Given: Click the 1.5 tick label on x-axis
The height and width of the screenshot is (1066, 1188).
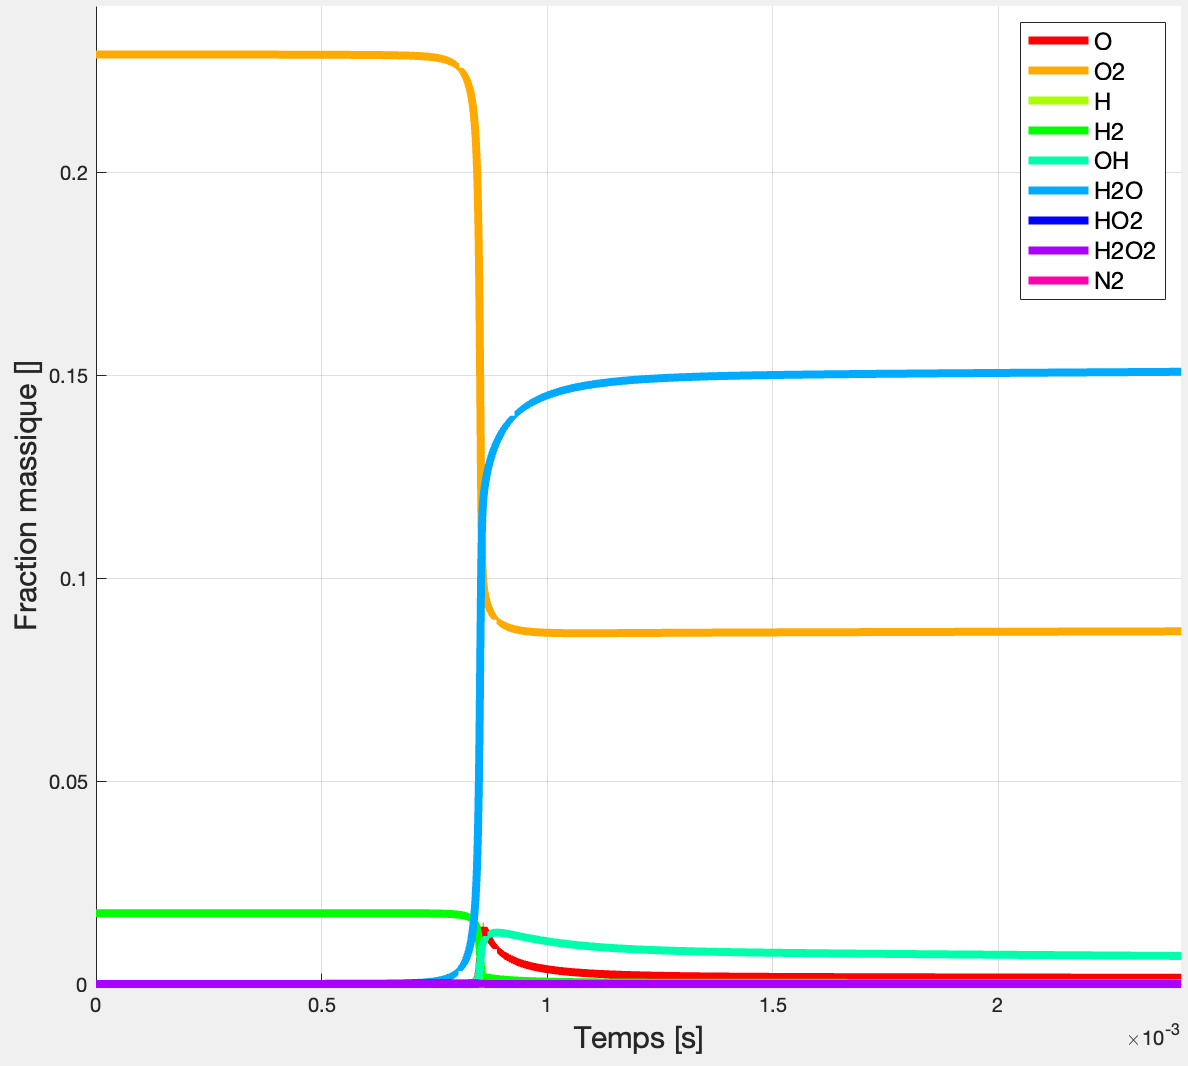Looking at the screenshot, I should point(772,1006).
